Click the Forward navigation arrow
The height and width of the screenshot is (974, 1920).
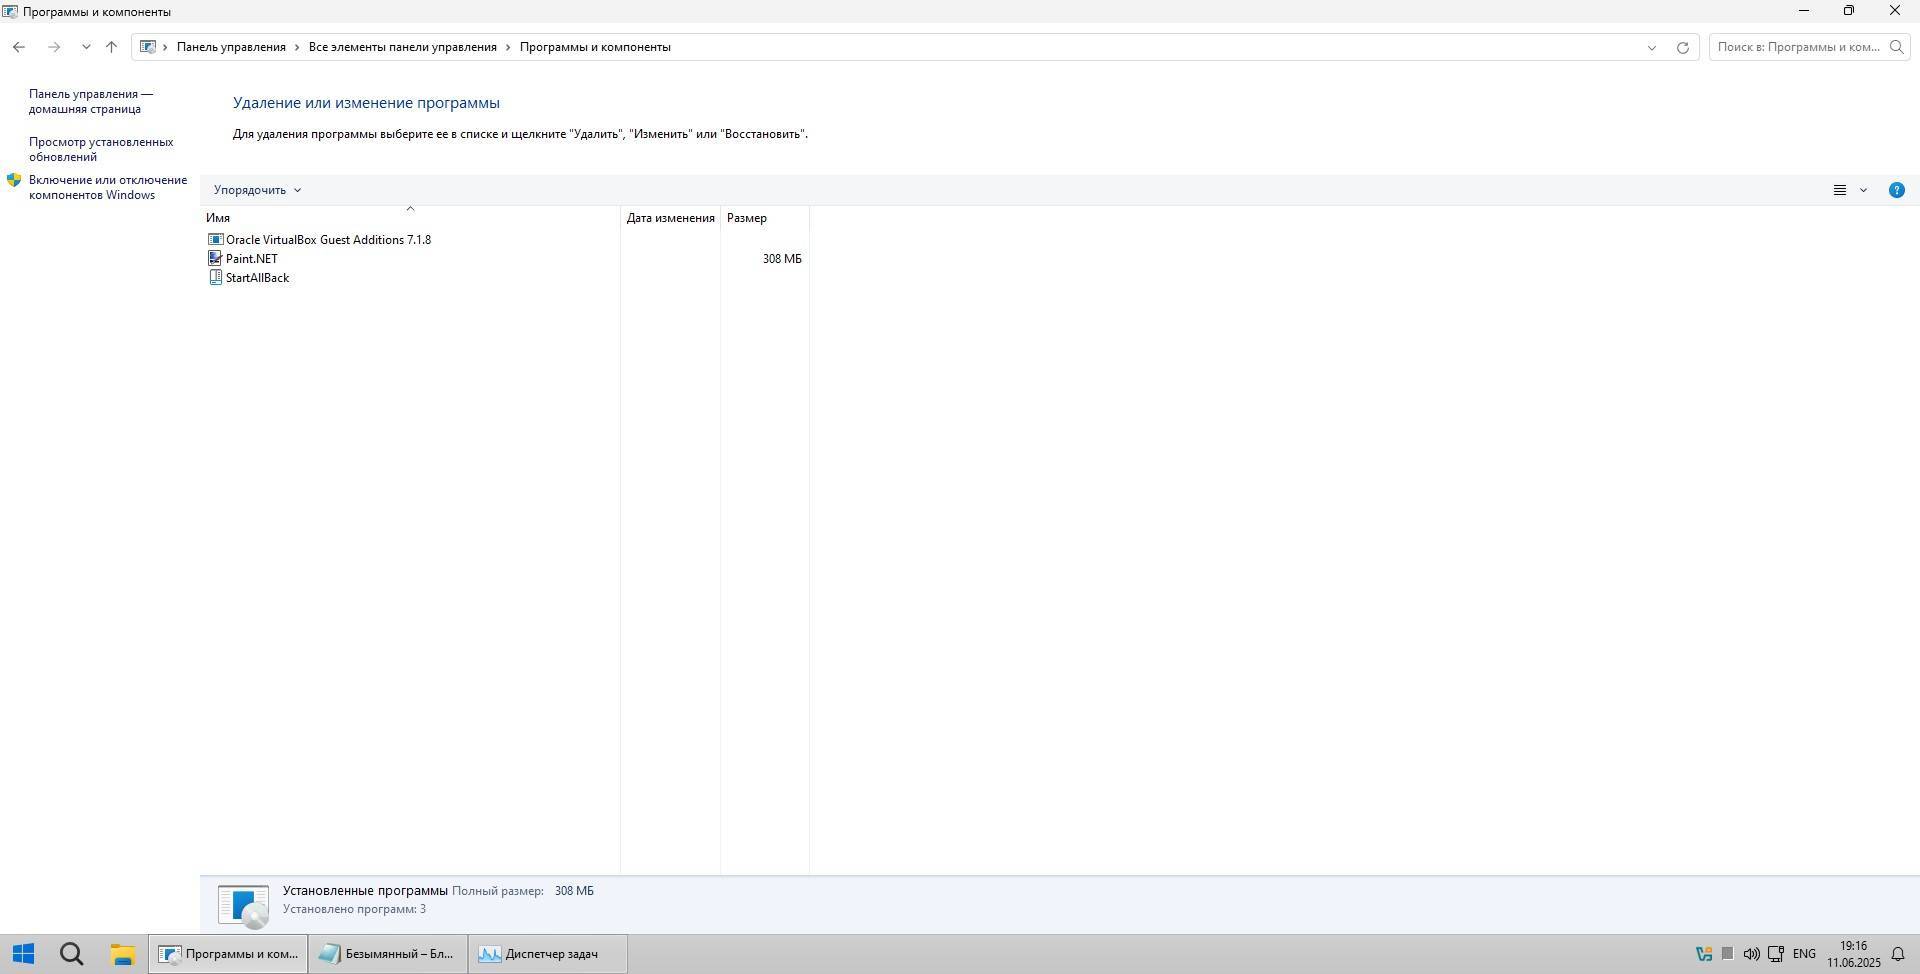point(54,47)
